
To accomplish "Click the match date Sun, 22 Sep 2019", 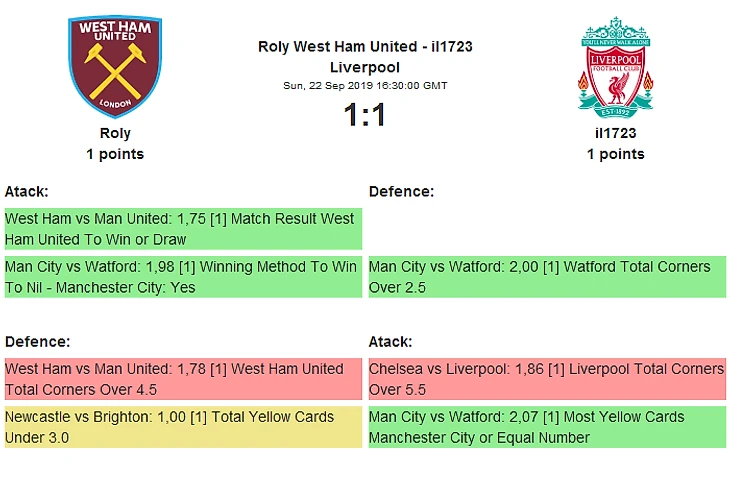I will tap(365, 86).
